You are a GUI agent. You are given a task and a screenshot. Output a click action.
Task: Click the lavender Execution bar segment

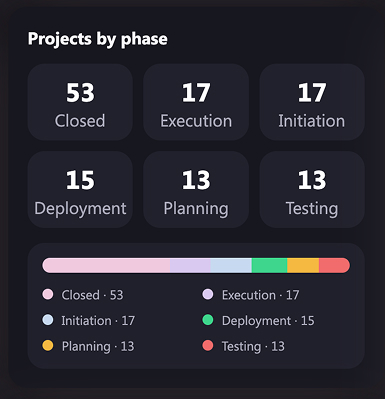coord(190,265)
